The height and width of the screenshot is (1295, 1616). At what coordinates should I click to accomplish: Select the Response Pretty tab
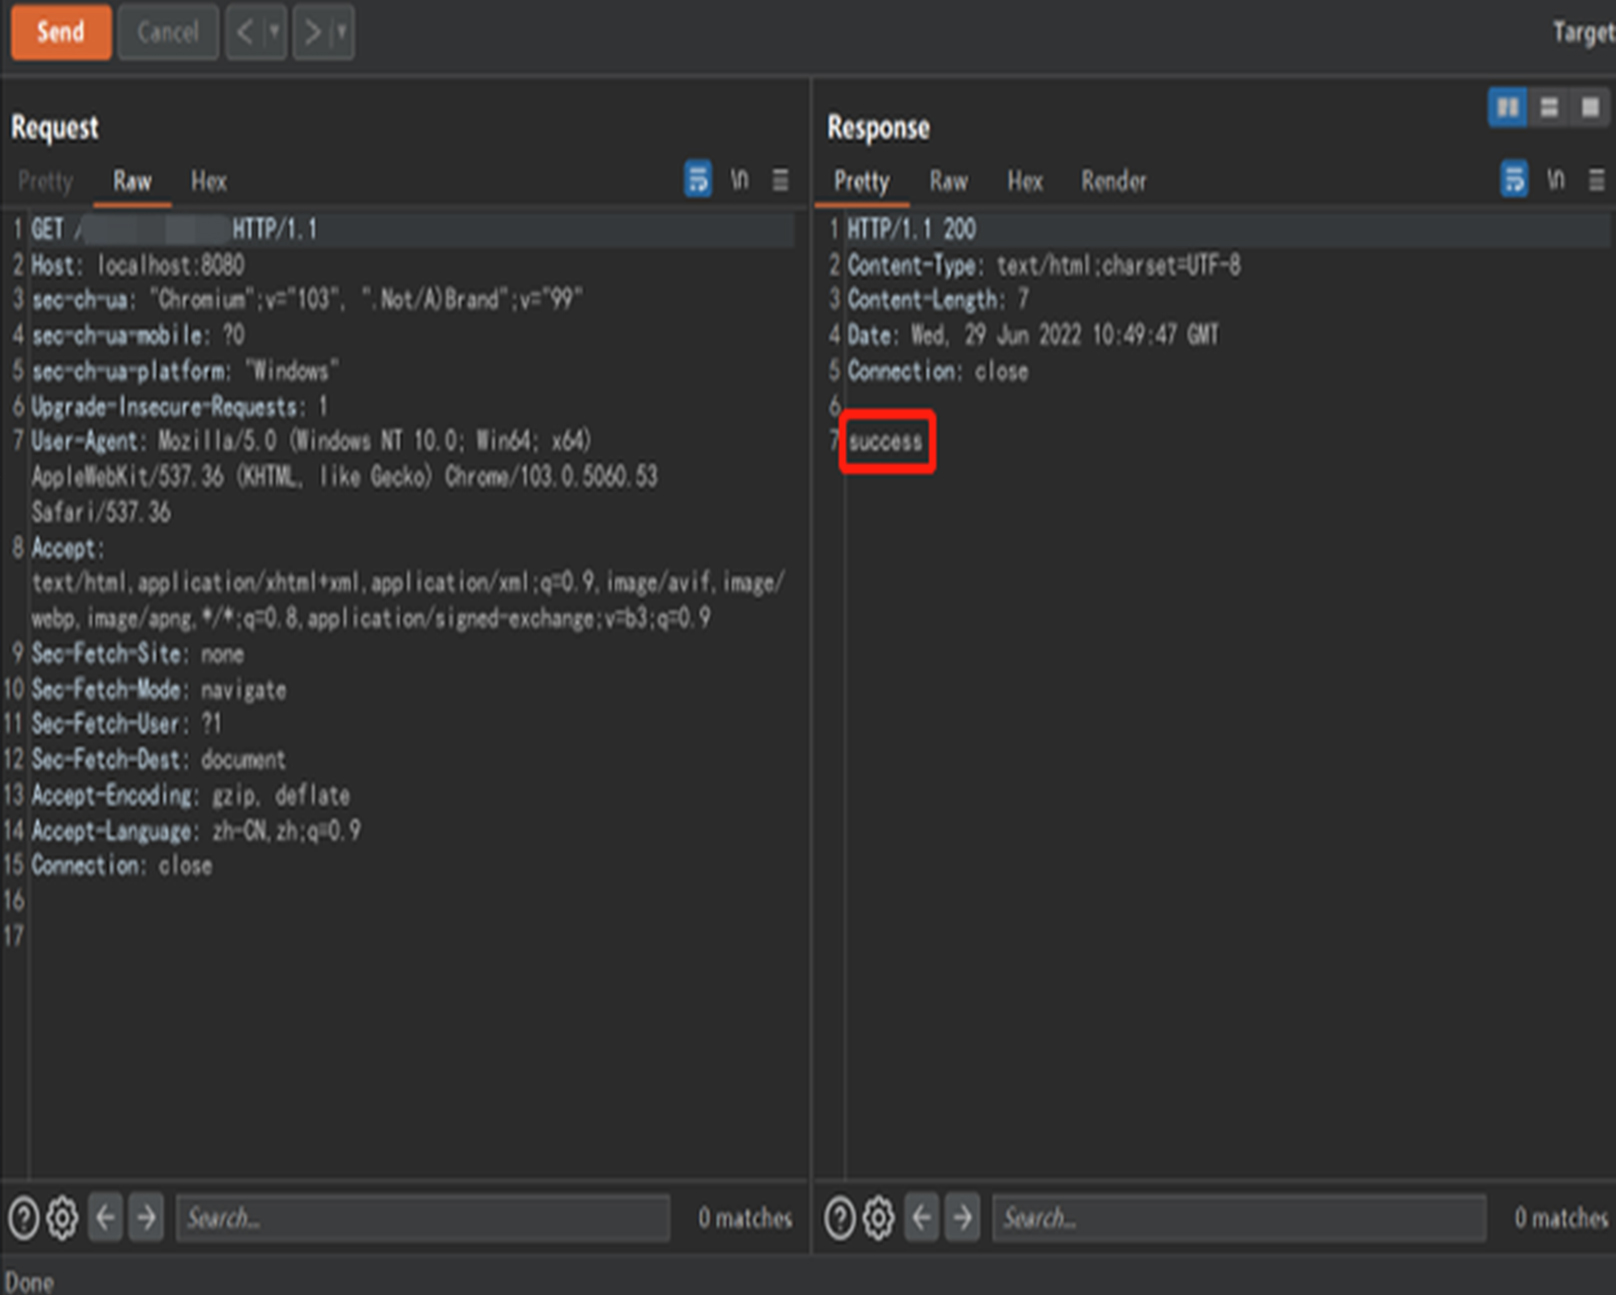(862, 181)
